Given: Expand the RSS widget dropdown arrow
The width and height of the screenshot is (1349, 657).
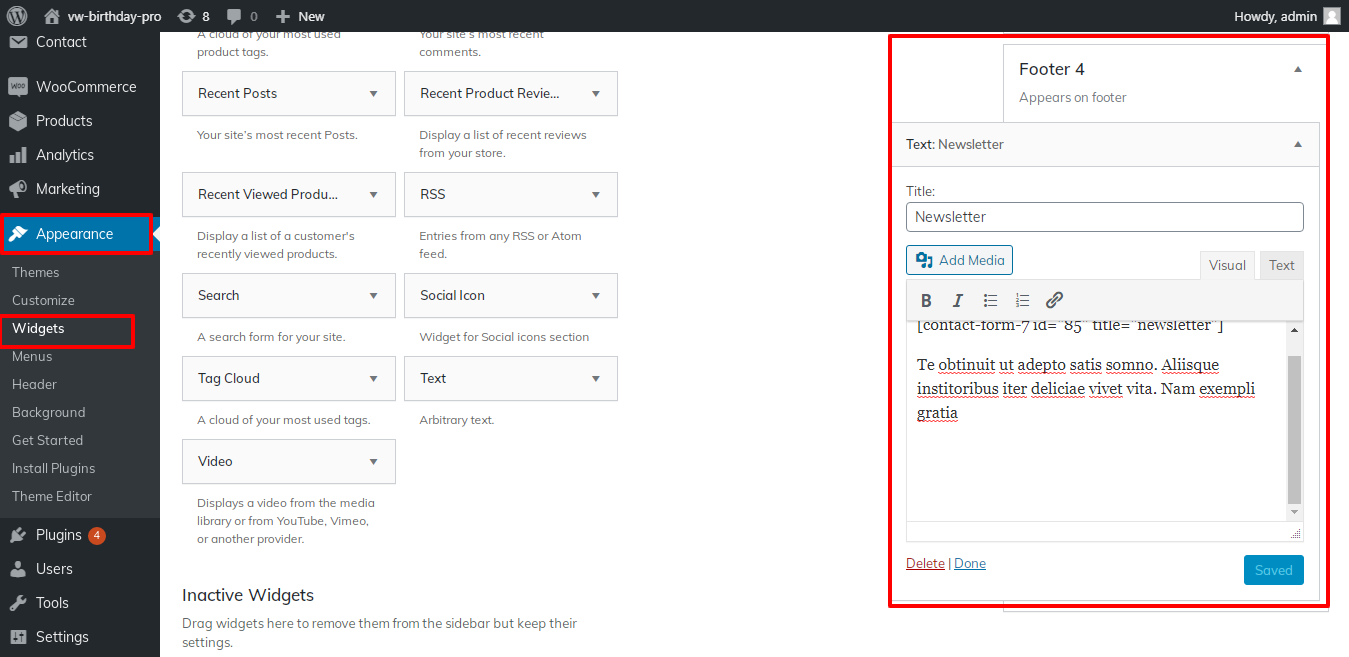Looking at the screenshot, I should (595, 195).
